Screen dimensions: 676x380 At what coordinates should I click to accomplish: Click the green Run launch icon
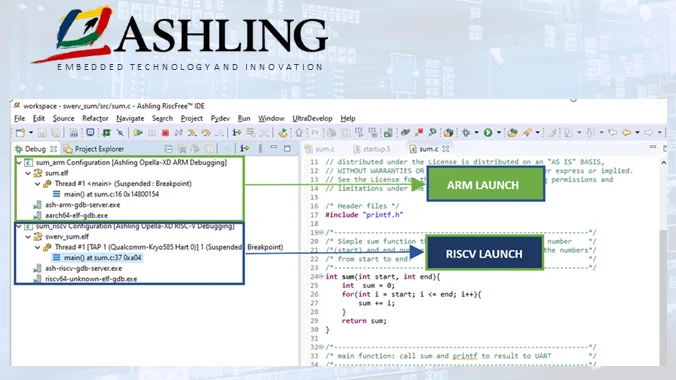click(x=488, y=133)
